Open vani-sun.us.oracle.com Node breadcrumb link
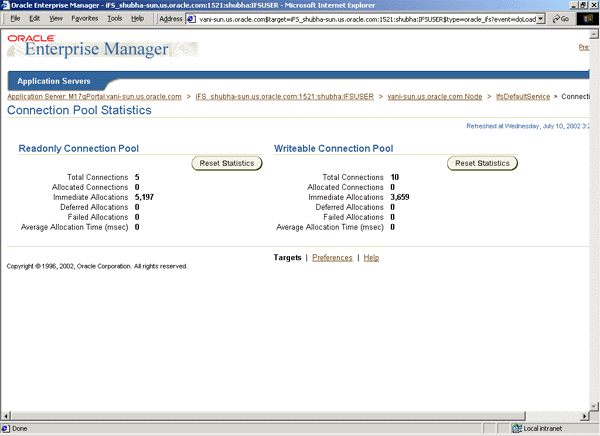 (435, 96)
